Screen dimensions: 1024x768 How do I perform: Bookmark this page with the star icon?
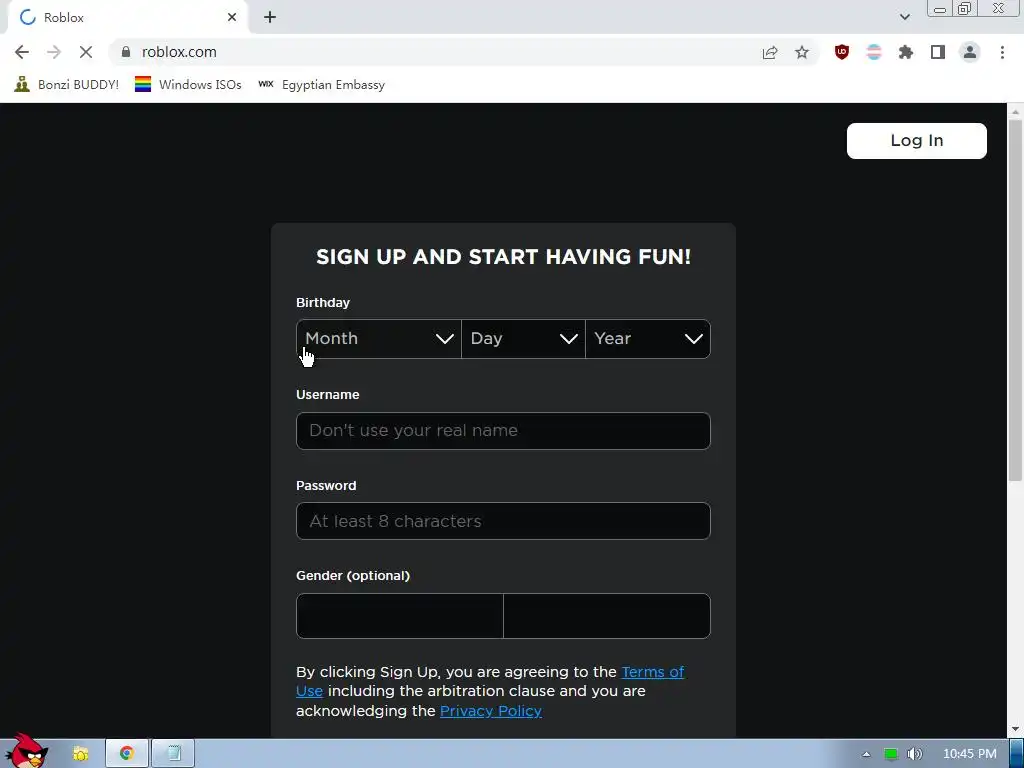click(802, 52)
